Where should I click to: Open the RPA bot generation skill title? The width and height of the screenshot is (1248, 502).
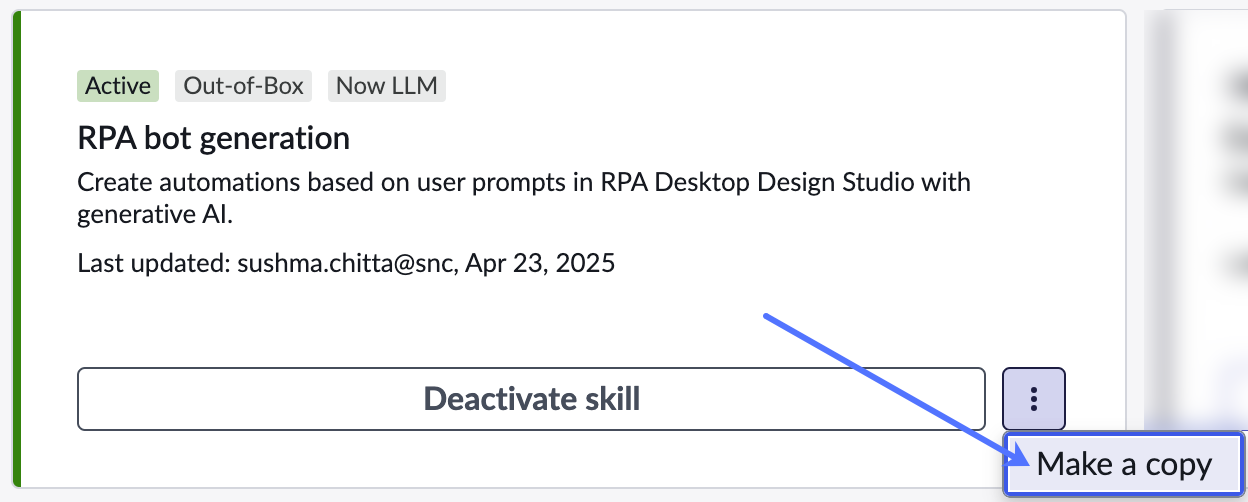(x=213, y=138)
